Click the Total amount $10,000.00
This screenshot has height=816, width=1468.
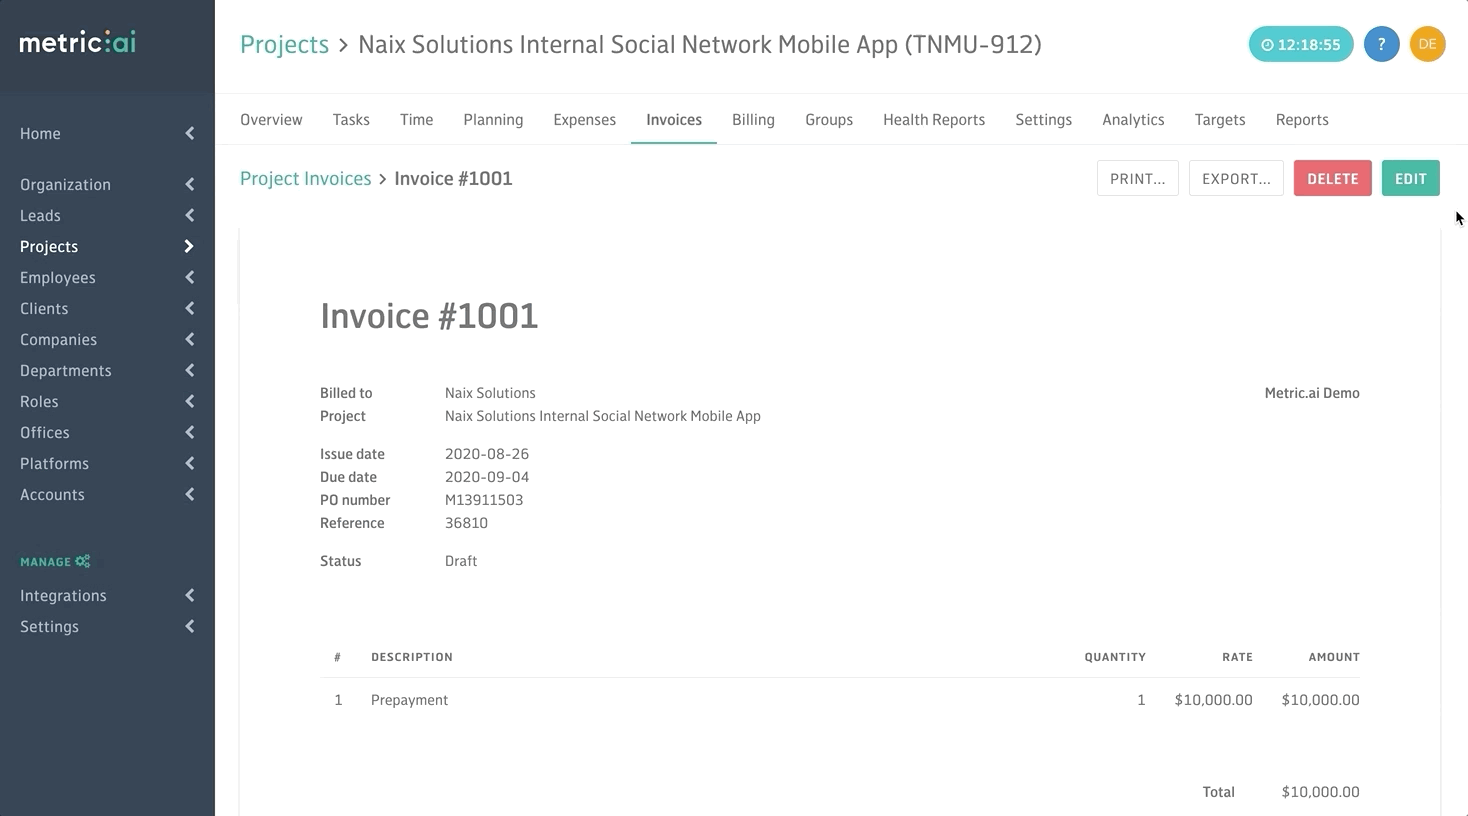[1320, 792]
